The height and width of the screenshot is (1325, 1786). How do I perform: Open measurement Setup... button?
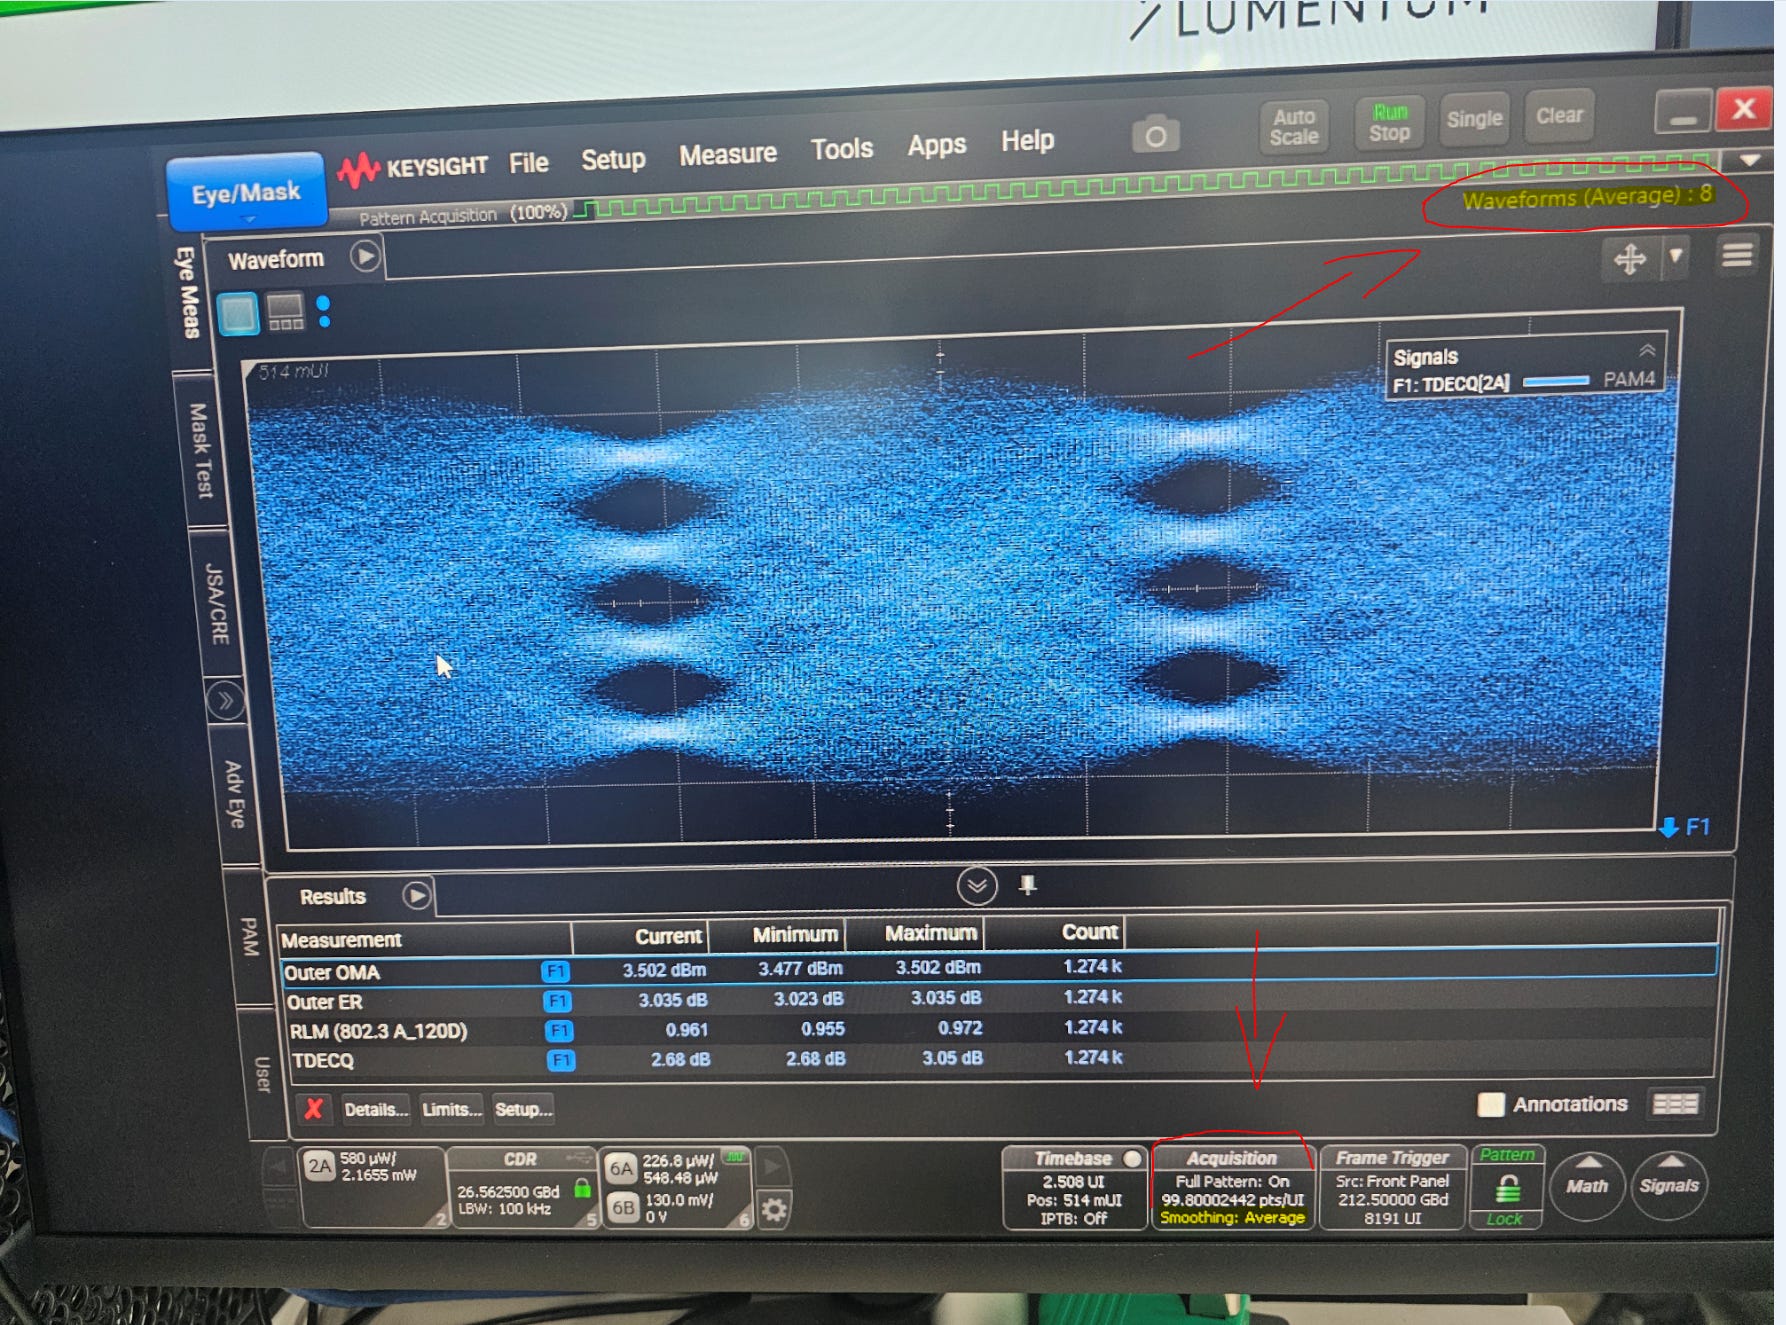[x=523, y=1109]
